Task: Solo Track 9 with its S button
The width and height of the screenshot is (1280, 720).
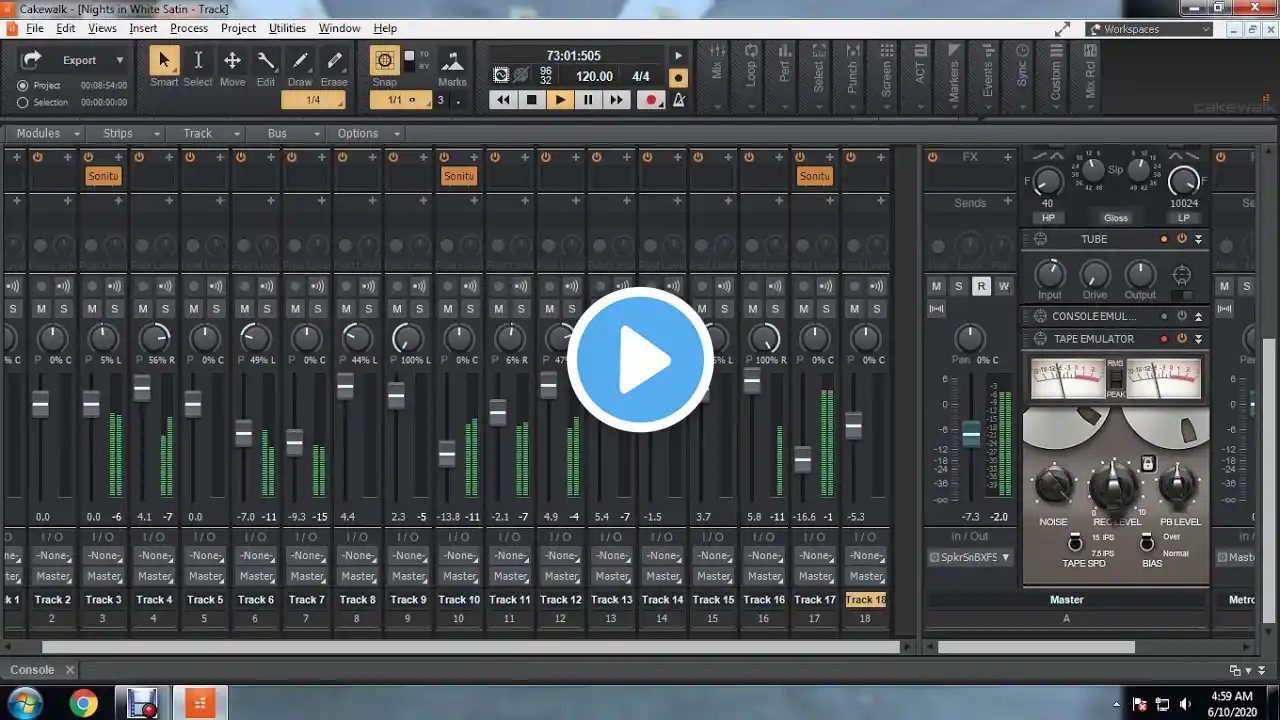Action: pyautogui.click(x=419, y=309)
